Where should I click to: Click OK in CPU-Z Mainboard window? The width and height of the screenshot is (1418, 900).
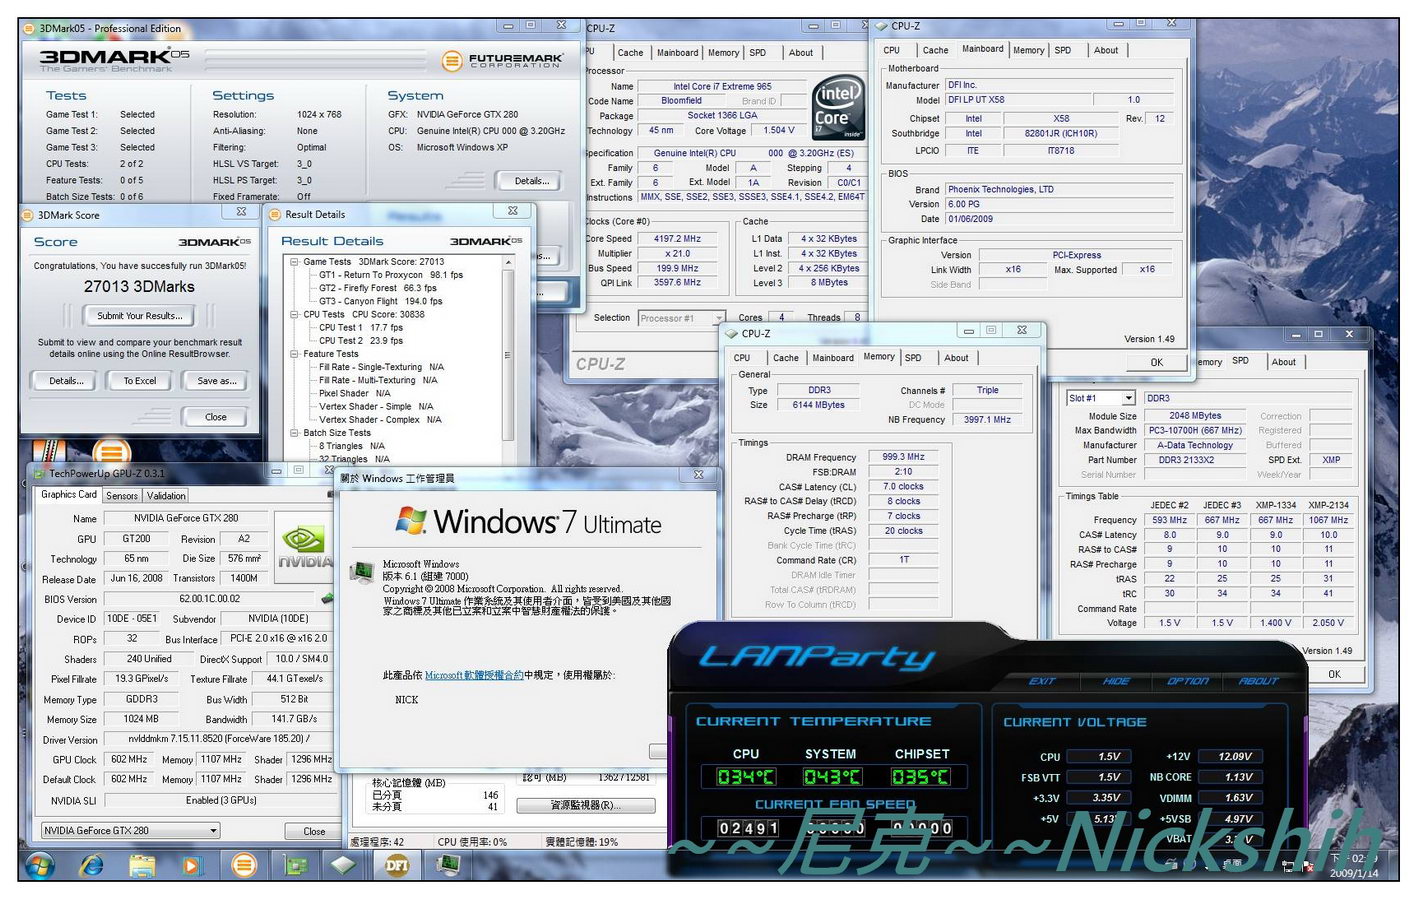pos(1156,363)
